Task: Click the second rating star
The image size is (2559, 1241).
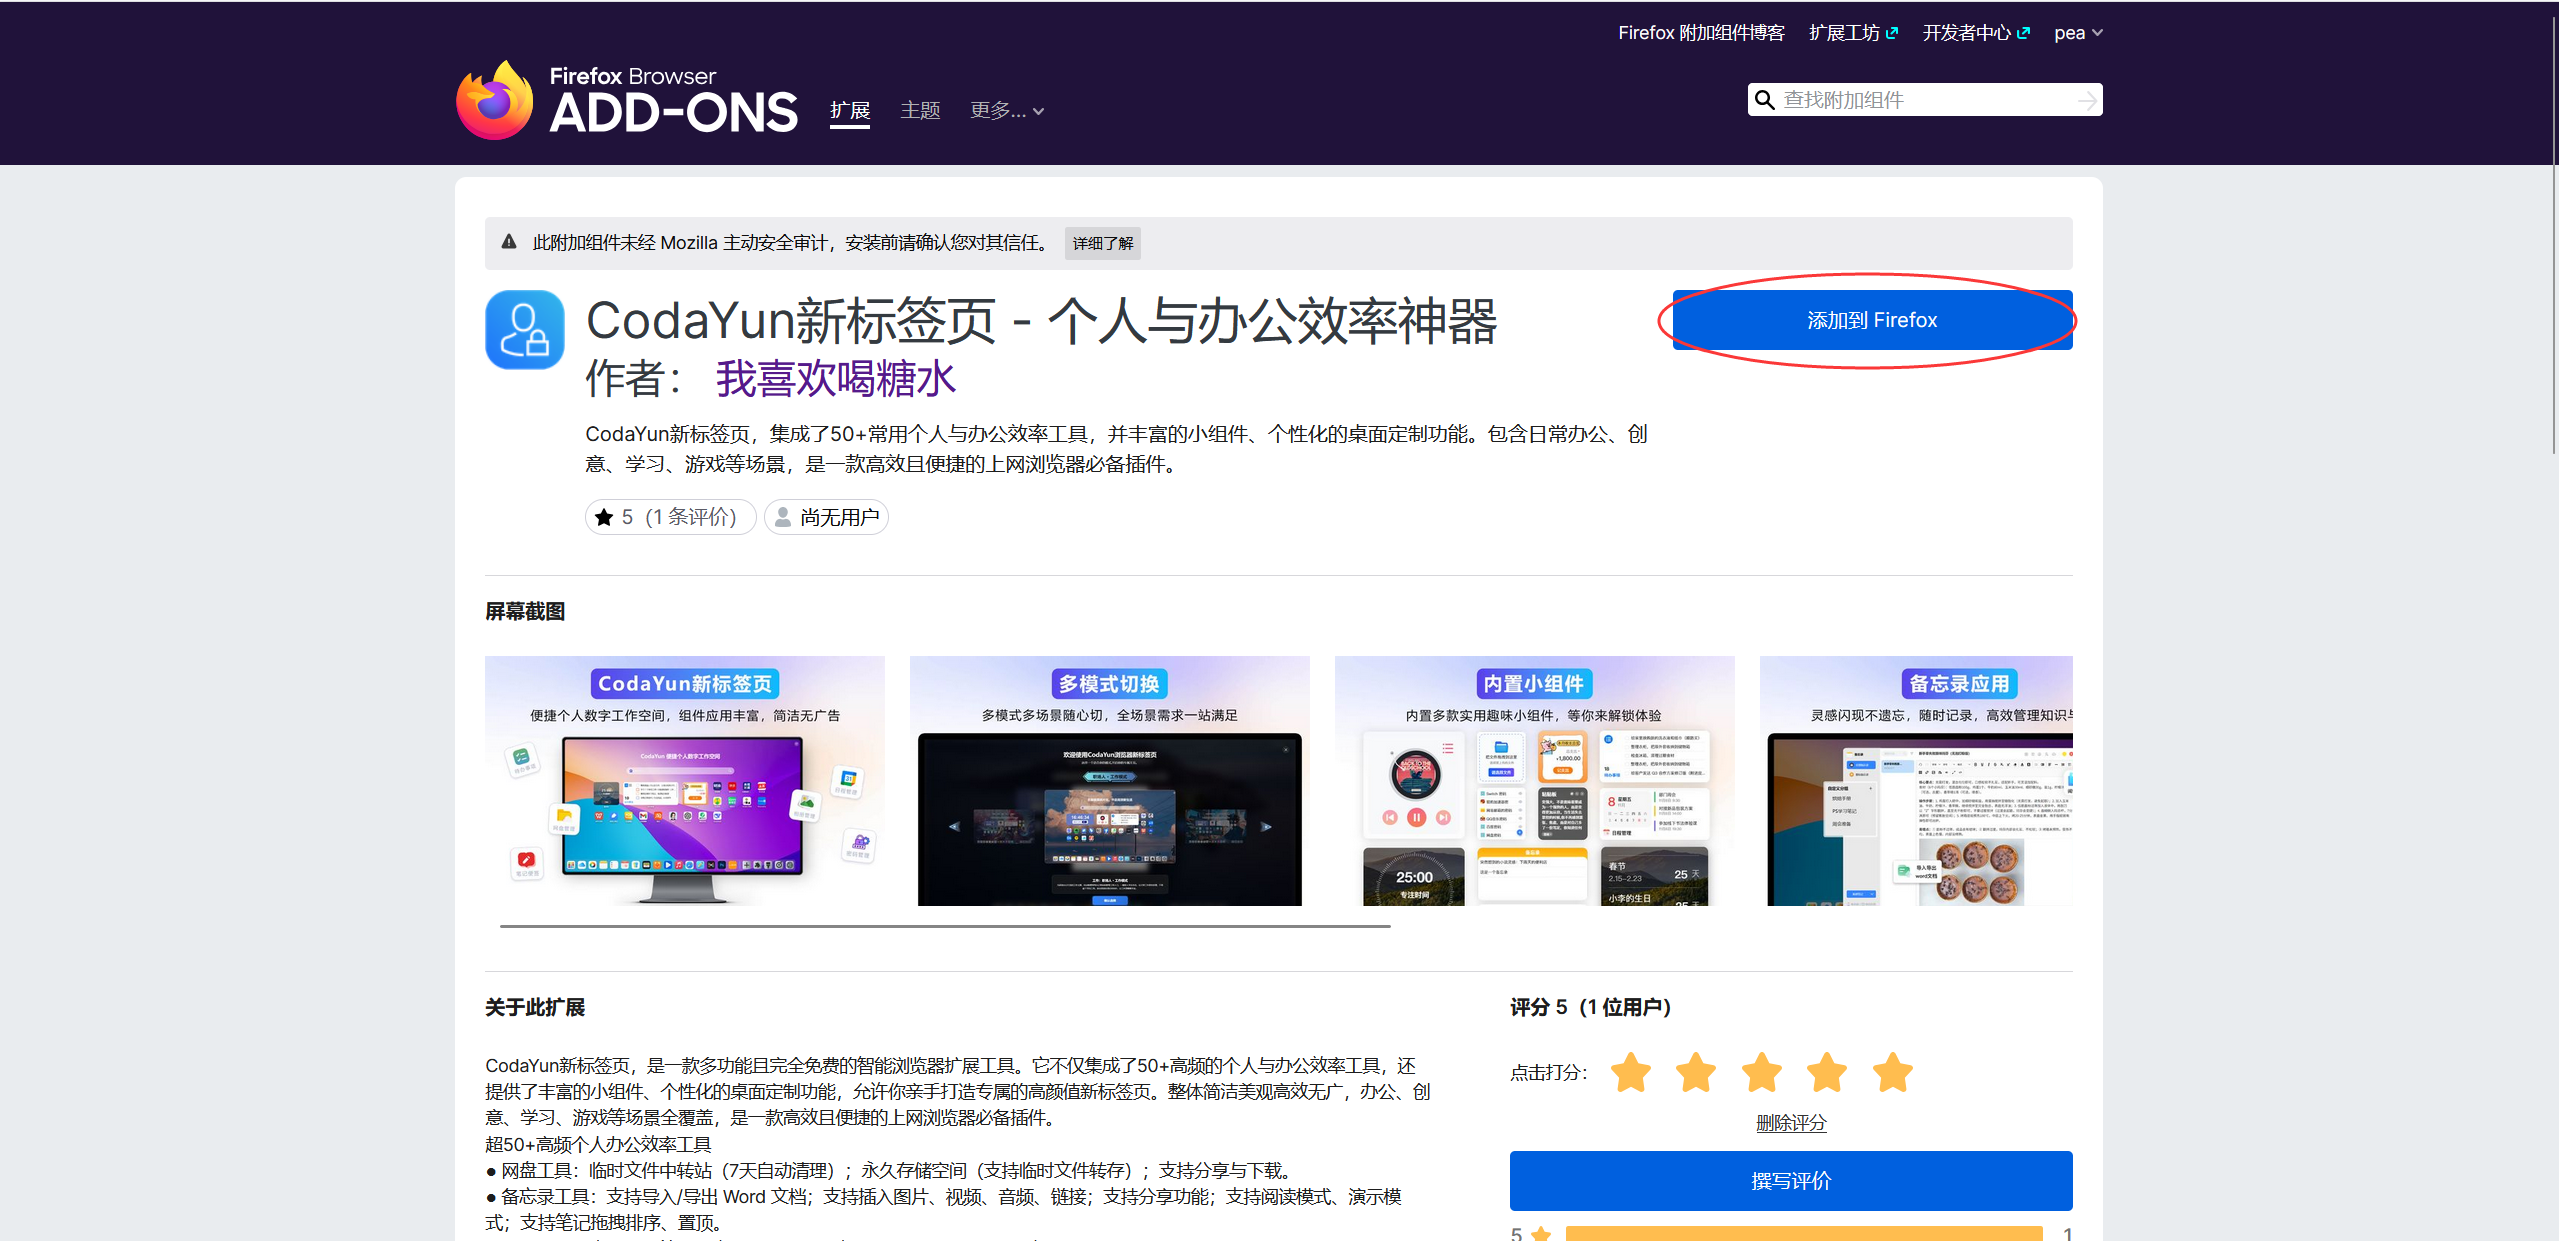Action: click(x=1696, y=1072)
